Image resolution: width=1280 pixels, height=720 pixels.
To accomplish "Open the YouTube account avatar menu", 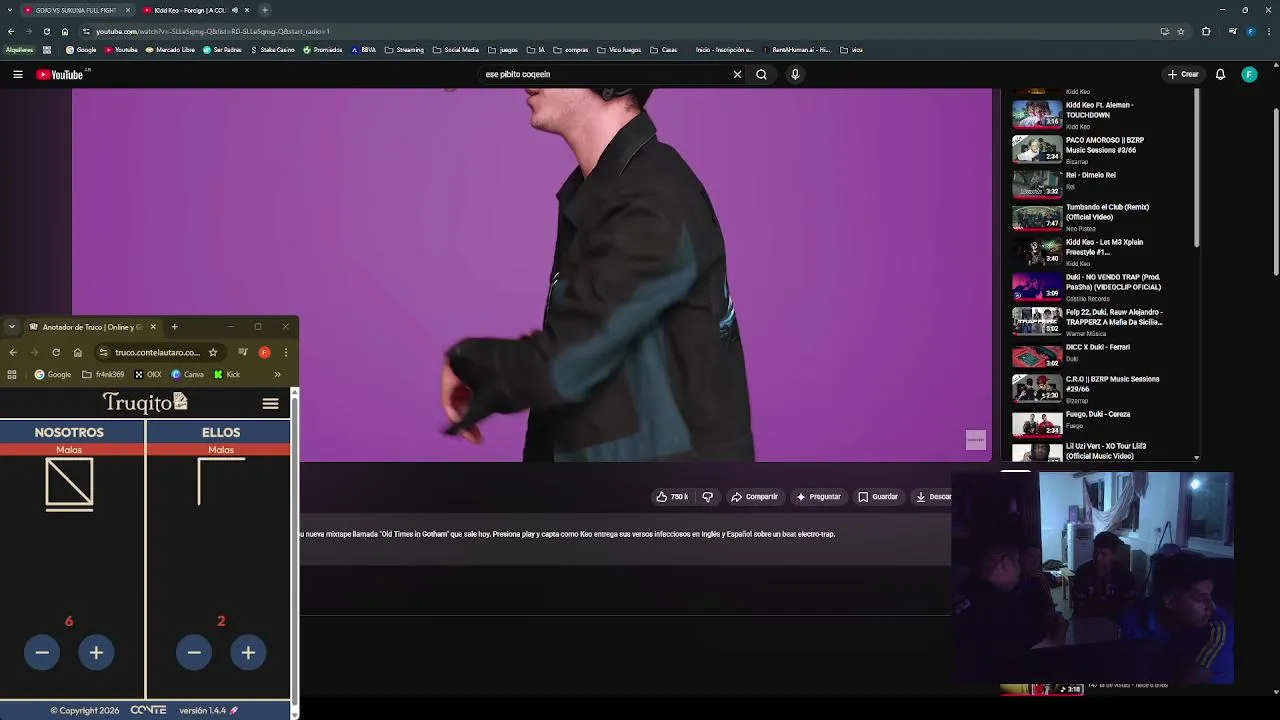I will click(1249, 74).
